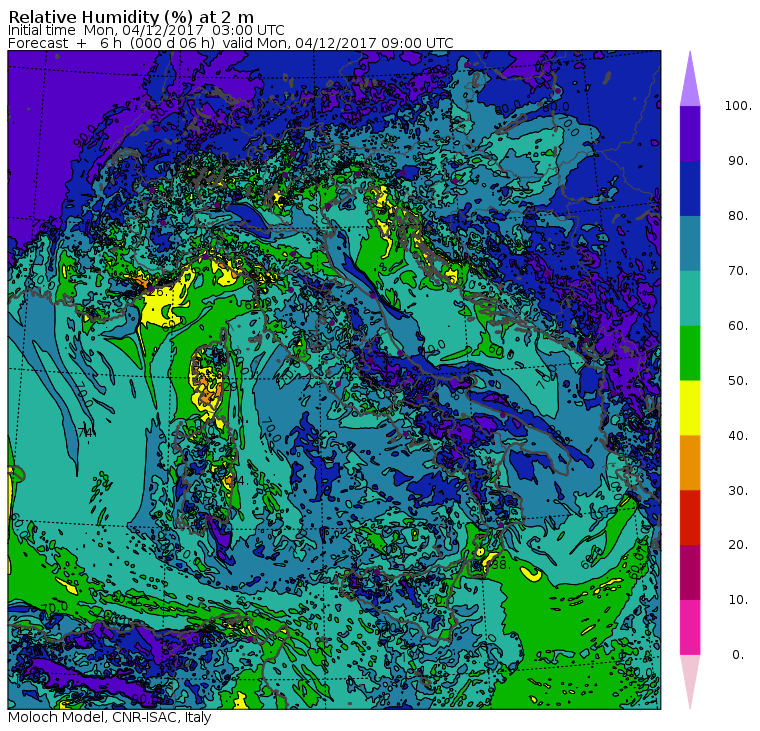Pick the violet 90-100 colorbar segment
760x731 pixels.
pyautogui.click(x=690, y=133)
